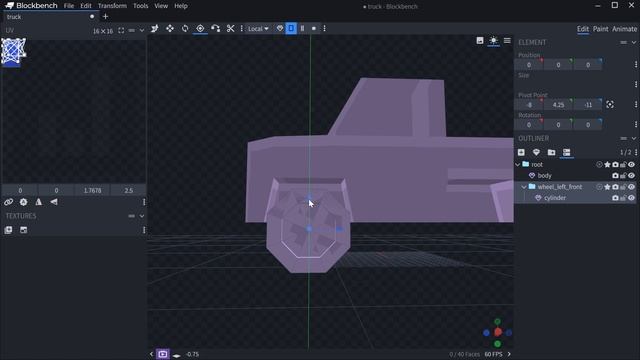Switch to vertex selection mode
The height and width of the screenshot is (360, 640).
coord(314,29)
